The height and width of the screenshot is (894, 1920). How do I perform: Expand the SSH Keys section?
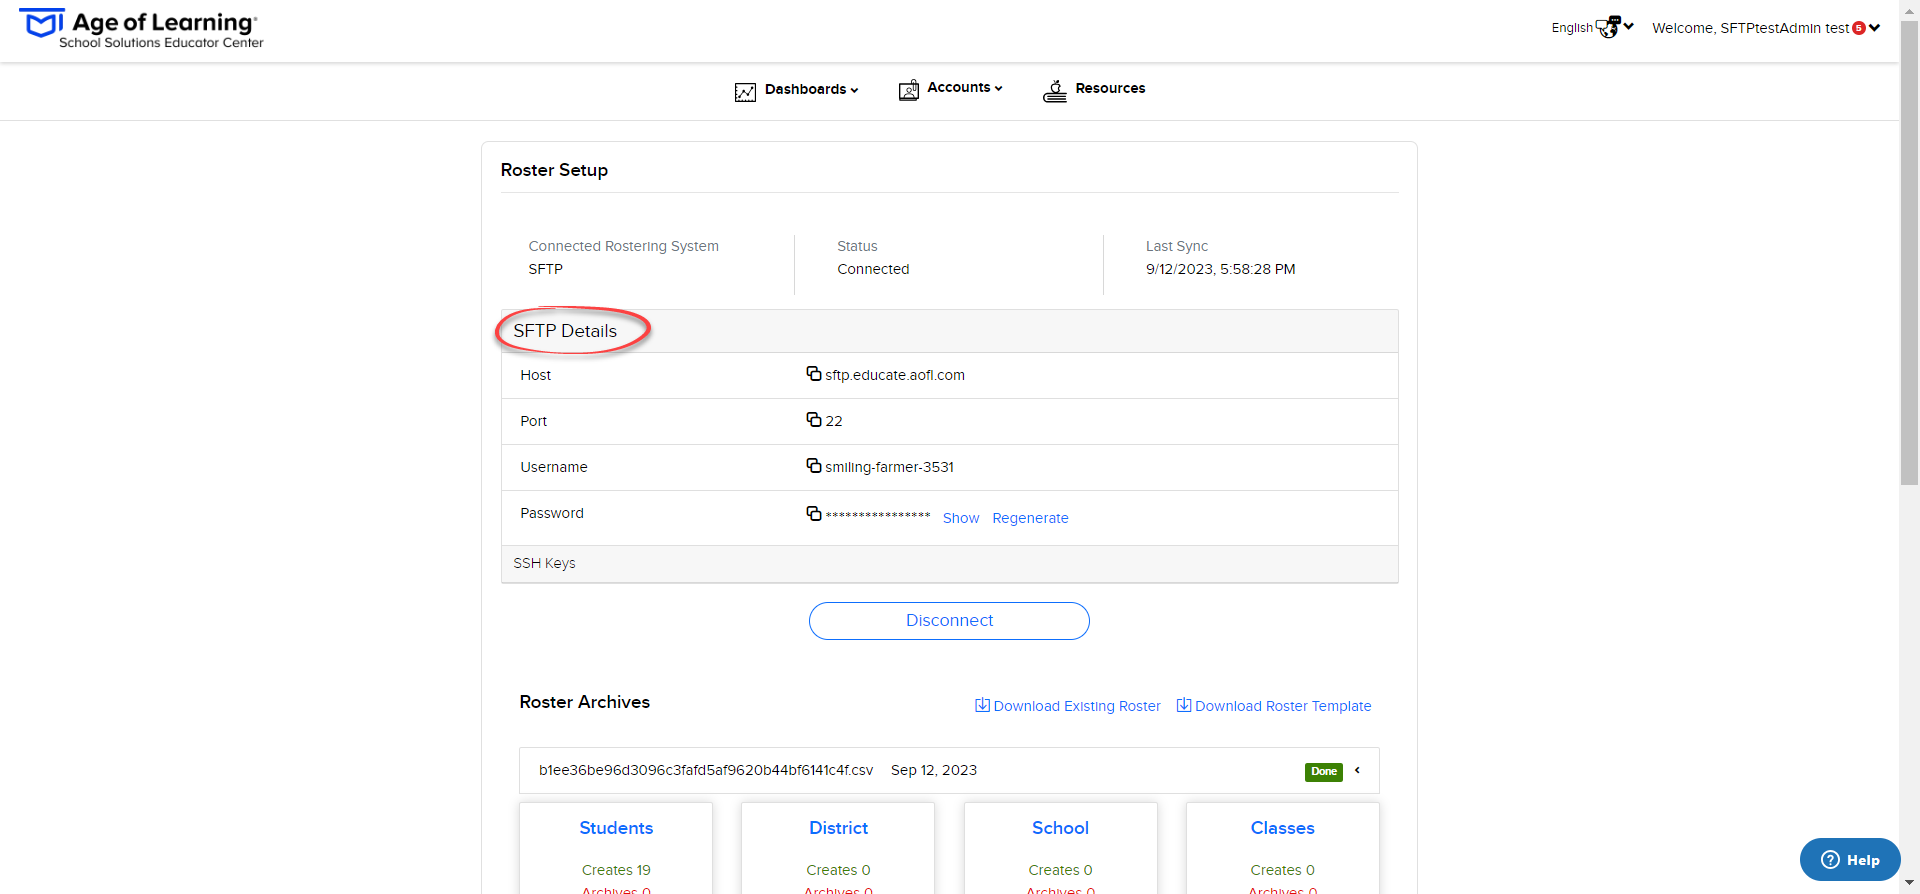[x=949, y=563]
